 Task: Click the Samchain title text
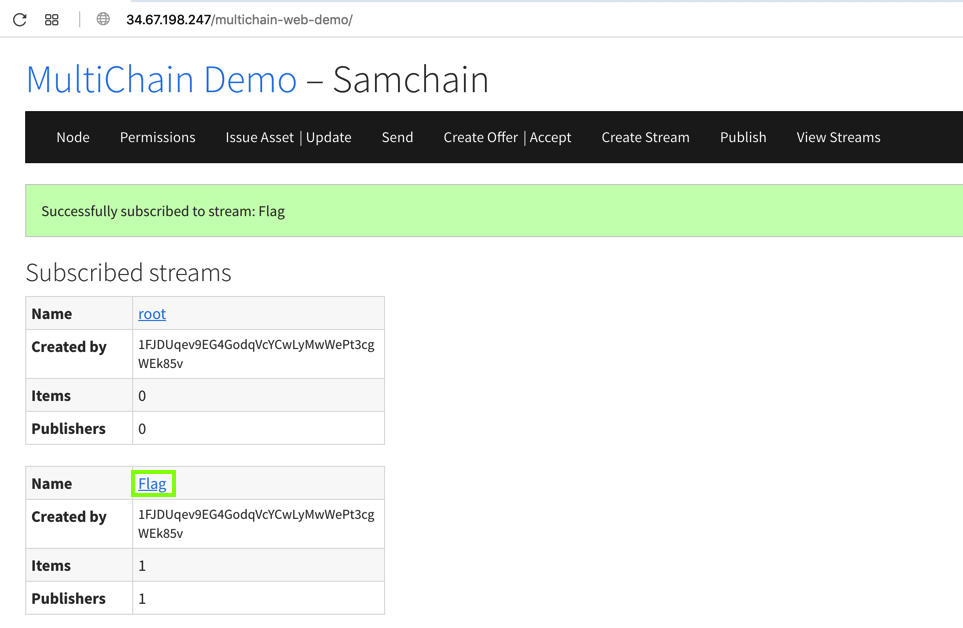[410, 79]
